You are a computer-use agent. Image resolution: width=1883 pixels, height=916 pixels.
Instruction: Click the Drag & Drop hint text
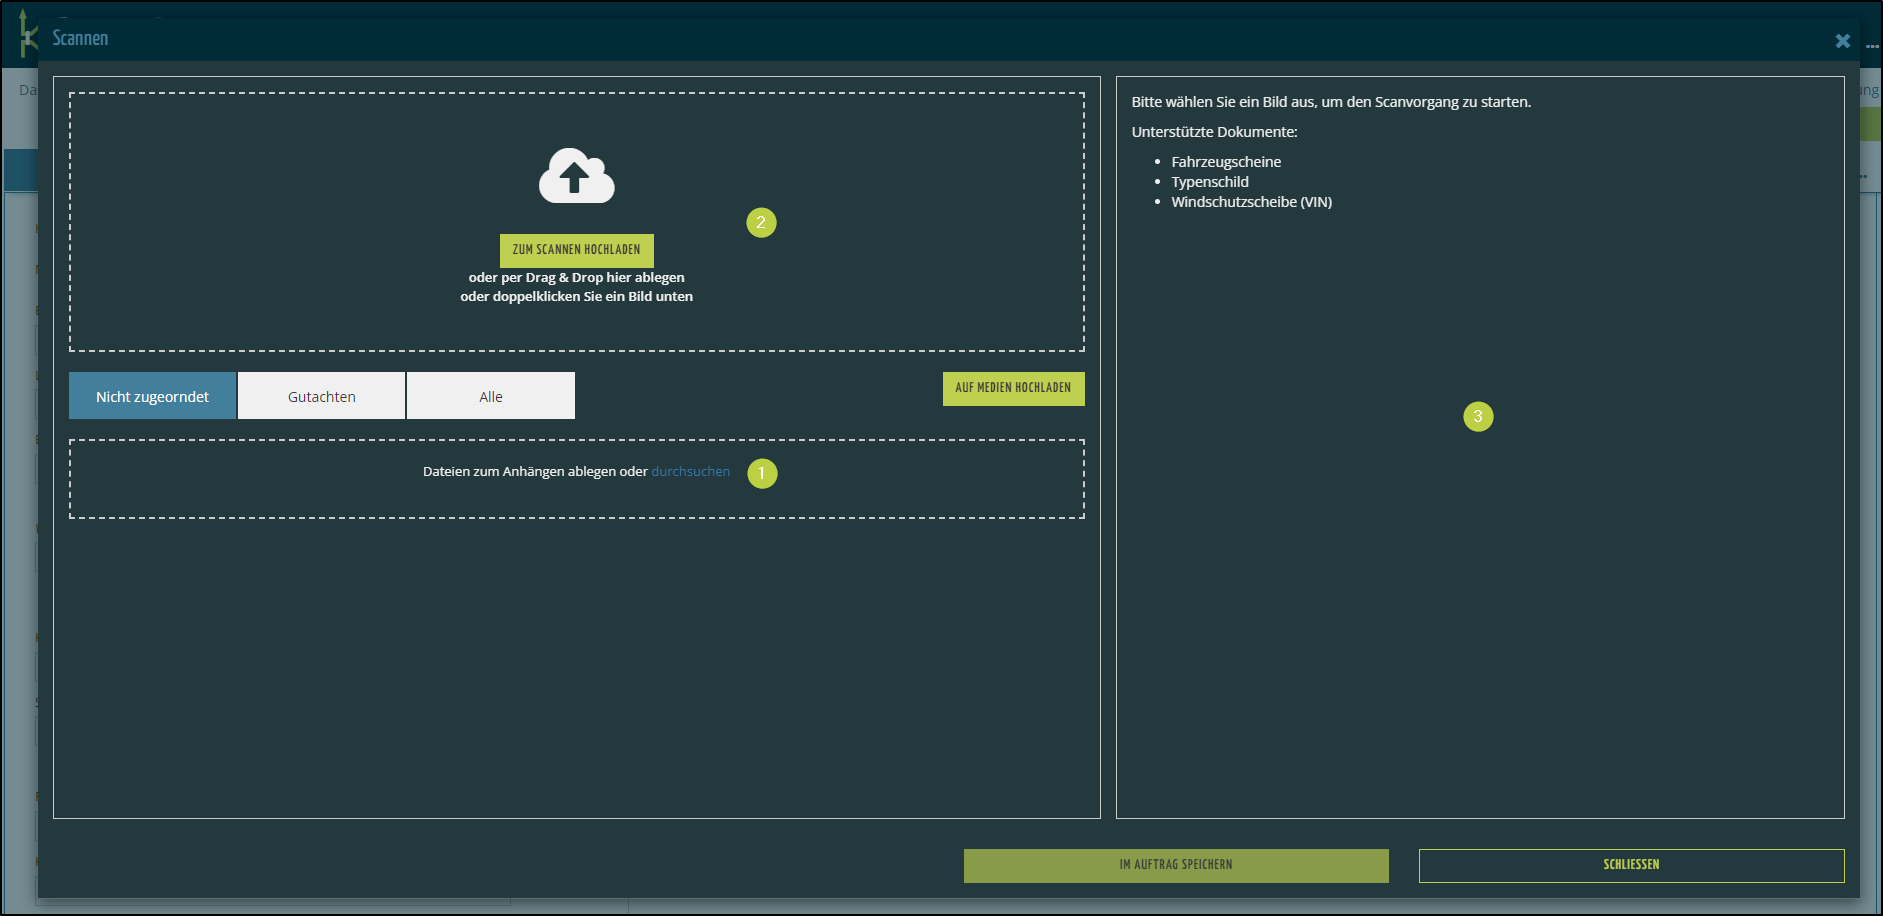pyautogui.click(x=576, y=278)
